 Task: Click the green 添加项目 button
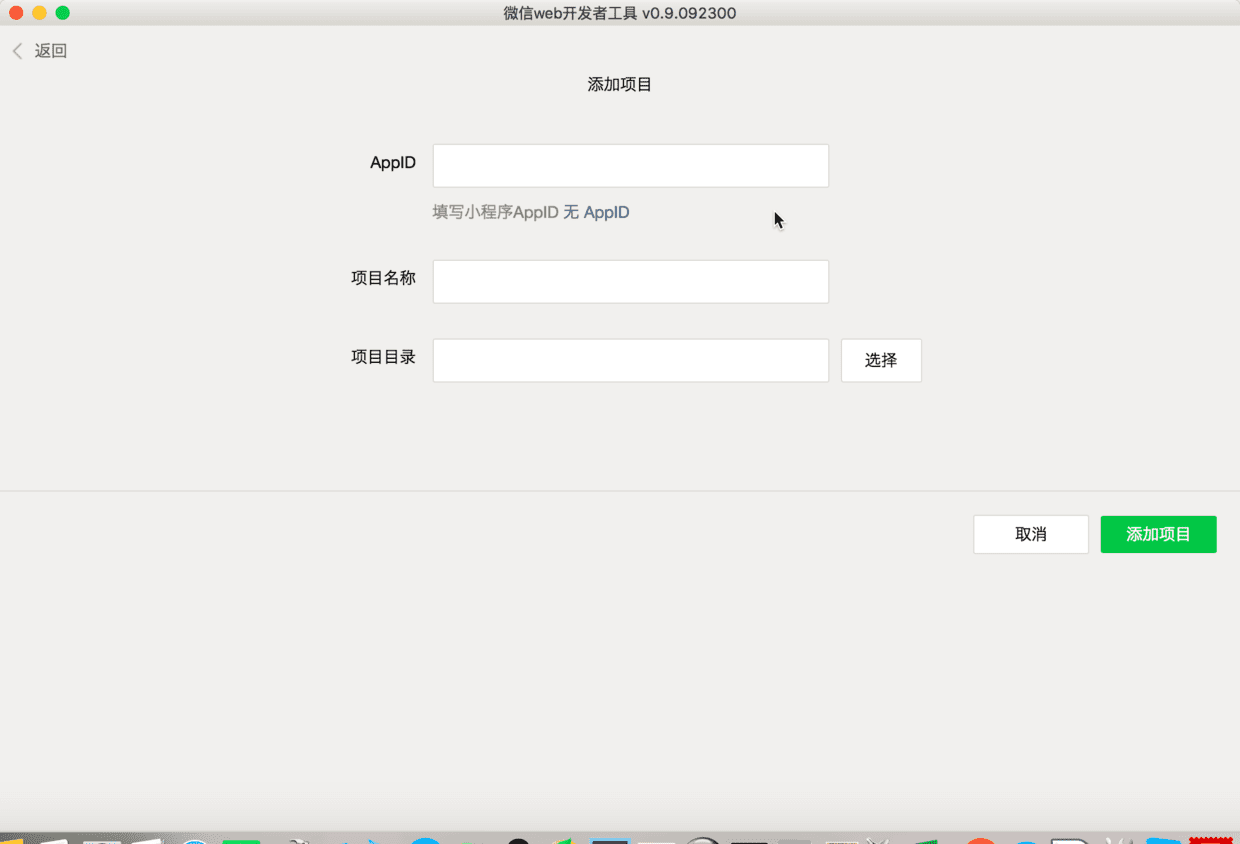pos(1159,534)
